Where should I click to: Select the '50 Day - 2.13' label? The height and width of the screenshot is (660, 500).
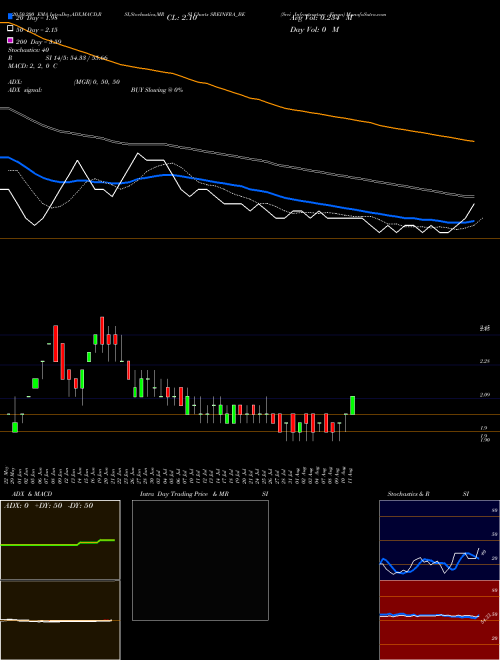coord(36,30)
